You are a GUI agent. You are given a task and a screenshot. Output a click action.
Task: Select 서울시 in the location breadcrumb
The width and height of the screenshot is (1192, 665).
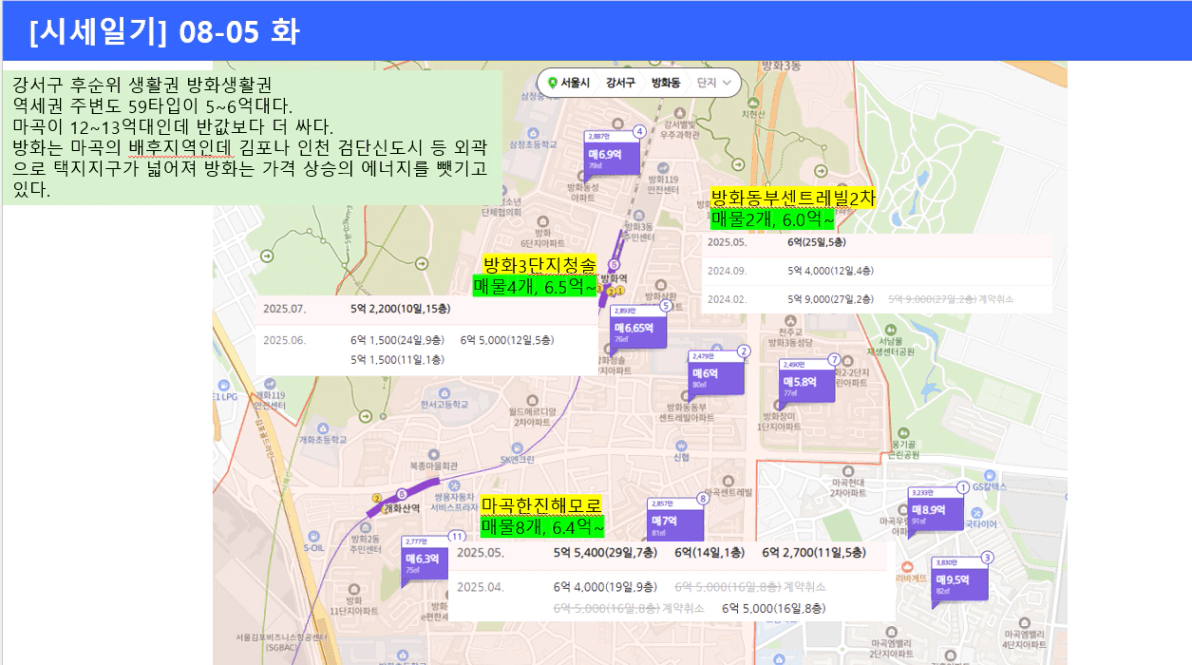(575, 82)
